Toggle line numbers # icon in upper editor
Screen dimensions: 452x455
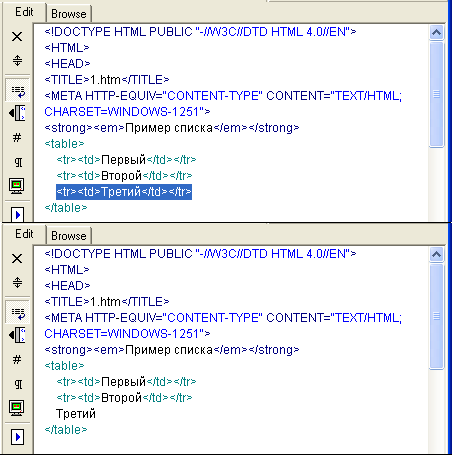pos(17,137)
